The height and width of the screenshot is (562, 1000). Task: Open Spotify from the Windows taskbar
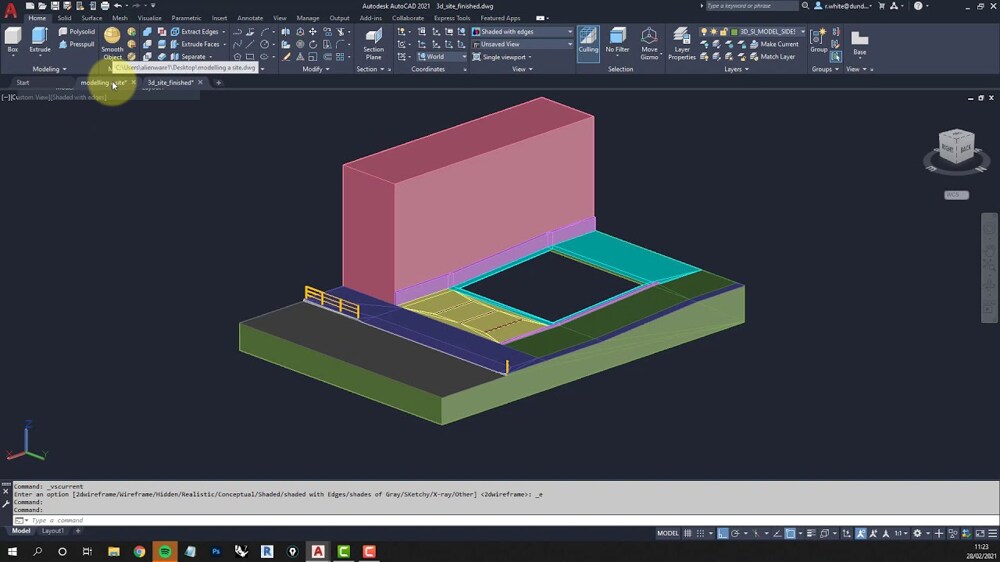(165, 551)
